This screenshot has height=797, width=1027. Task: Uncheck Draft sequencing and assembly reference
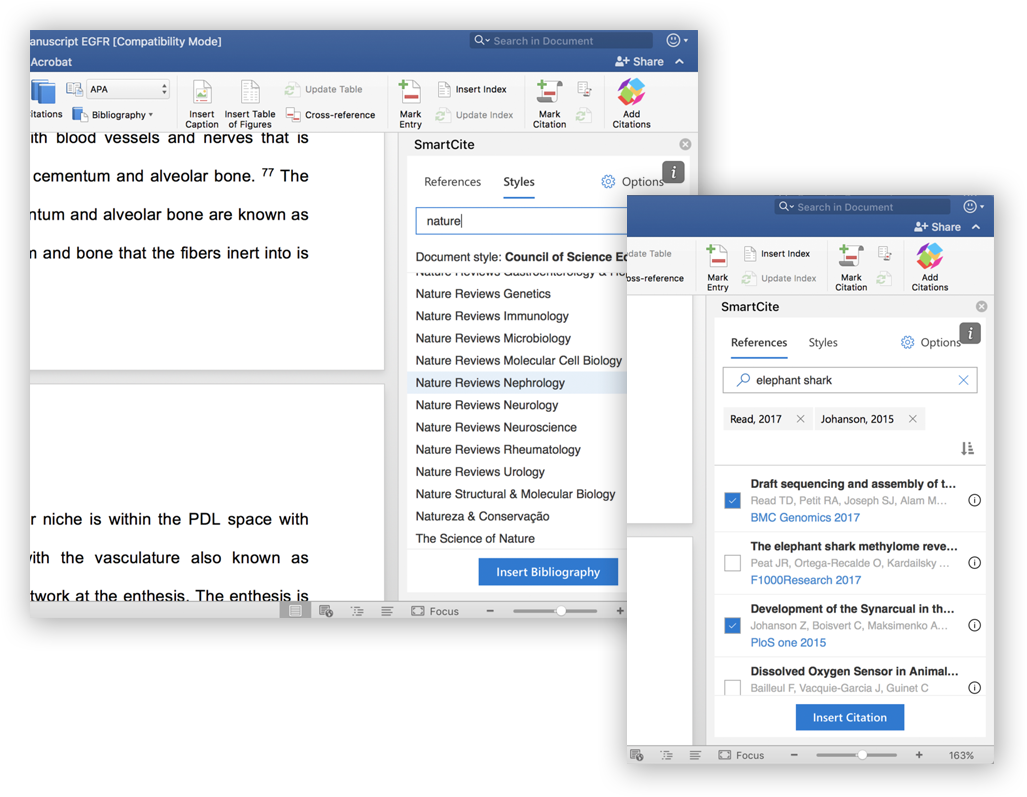tap(732, 500)
